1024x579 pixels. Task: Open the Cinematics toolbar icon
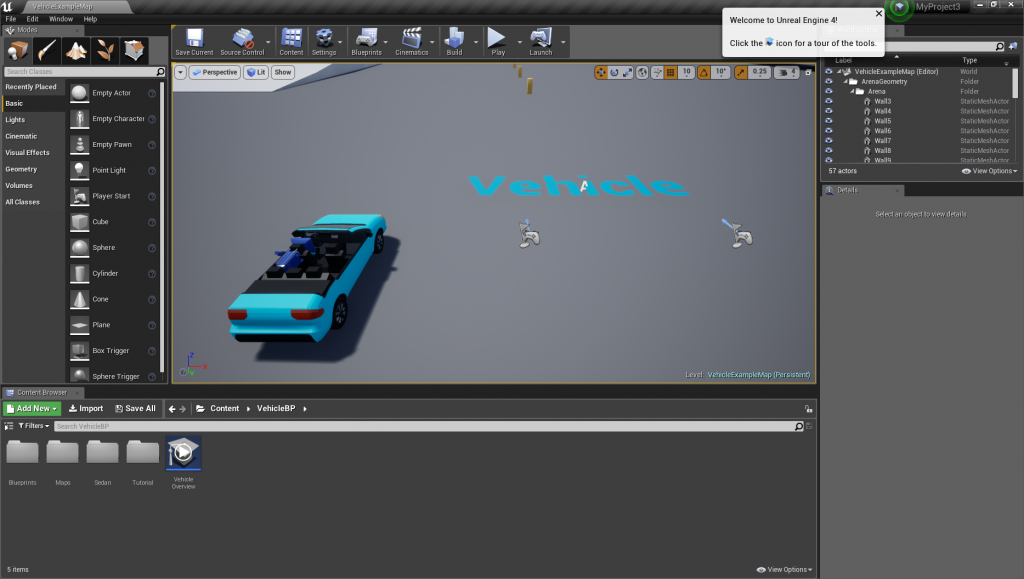tap(411, 42)
